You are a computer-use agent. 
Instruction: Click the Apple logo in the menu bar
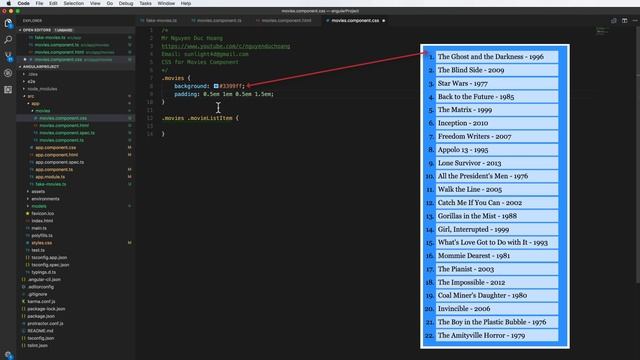(x=8, y=3)
